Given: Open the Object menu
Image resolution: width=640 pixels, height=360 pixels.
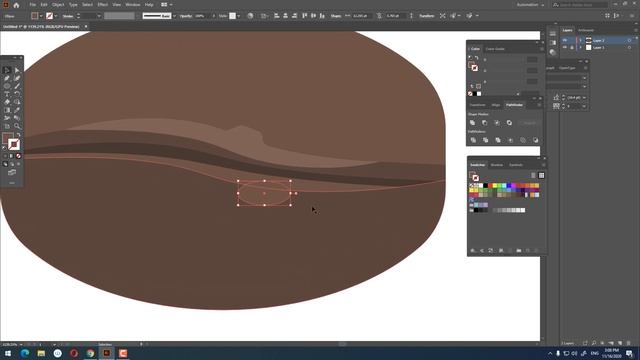Looking at the screenshot, I should 58,5.
